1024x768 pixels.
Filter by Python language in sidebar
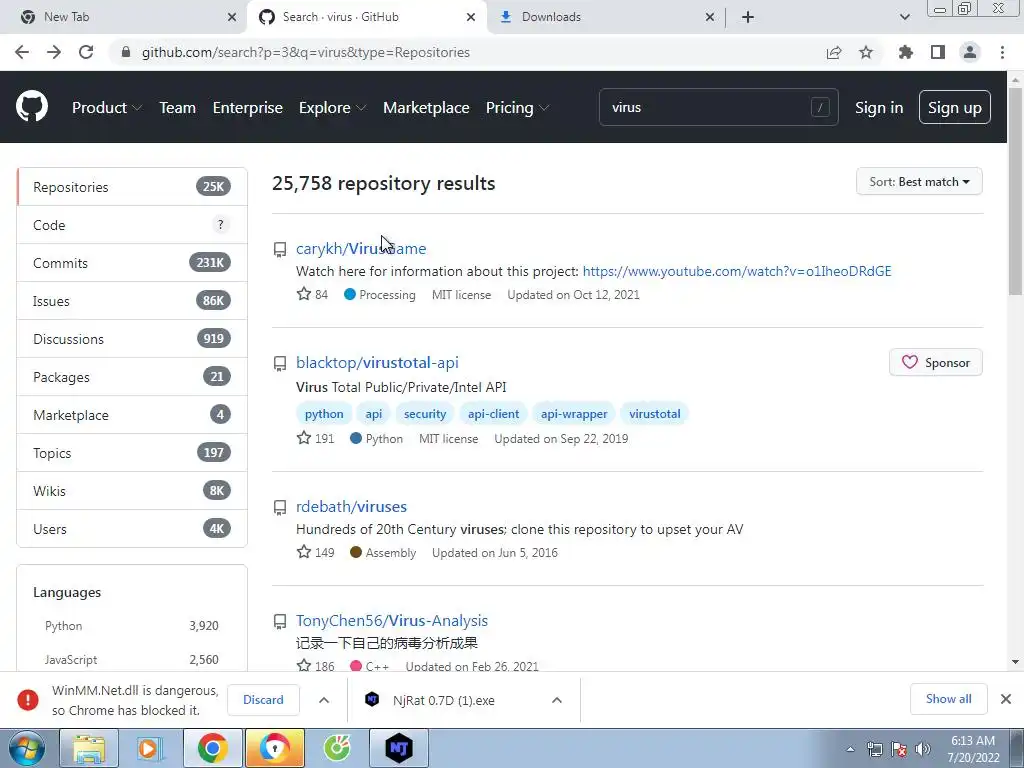pyautogui.click(x=131, y=626)
